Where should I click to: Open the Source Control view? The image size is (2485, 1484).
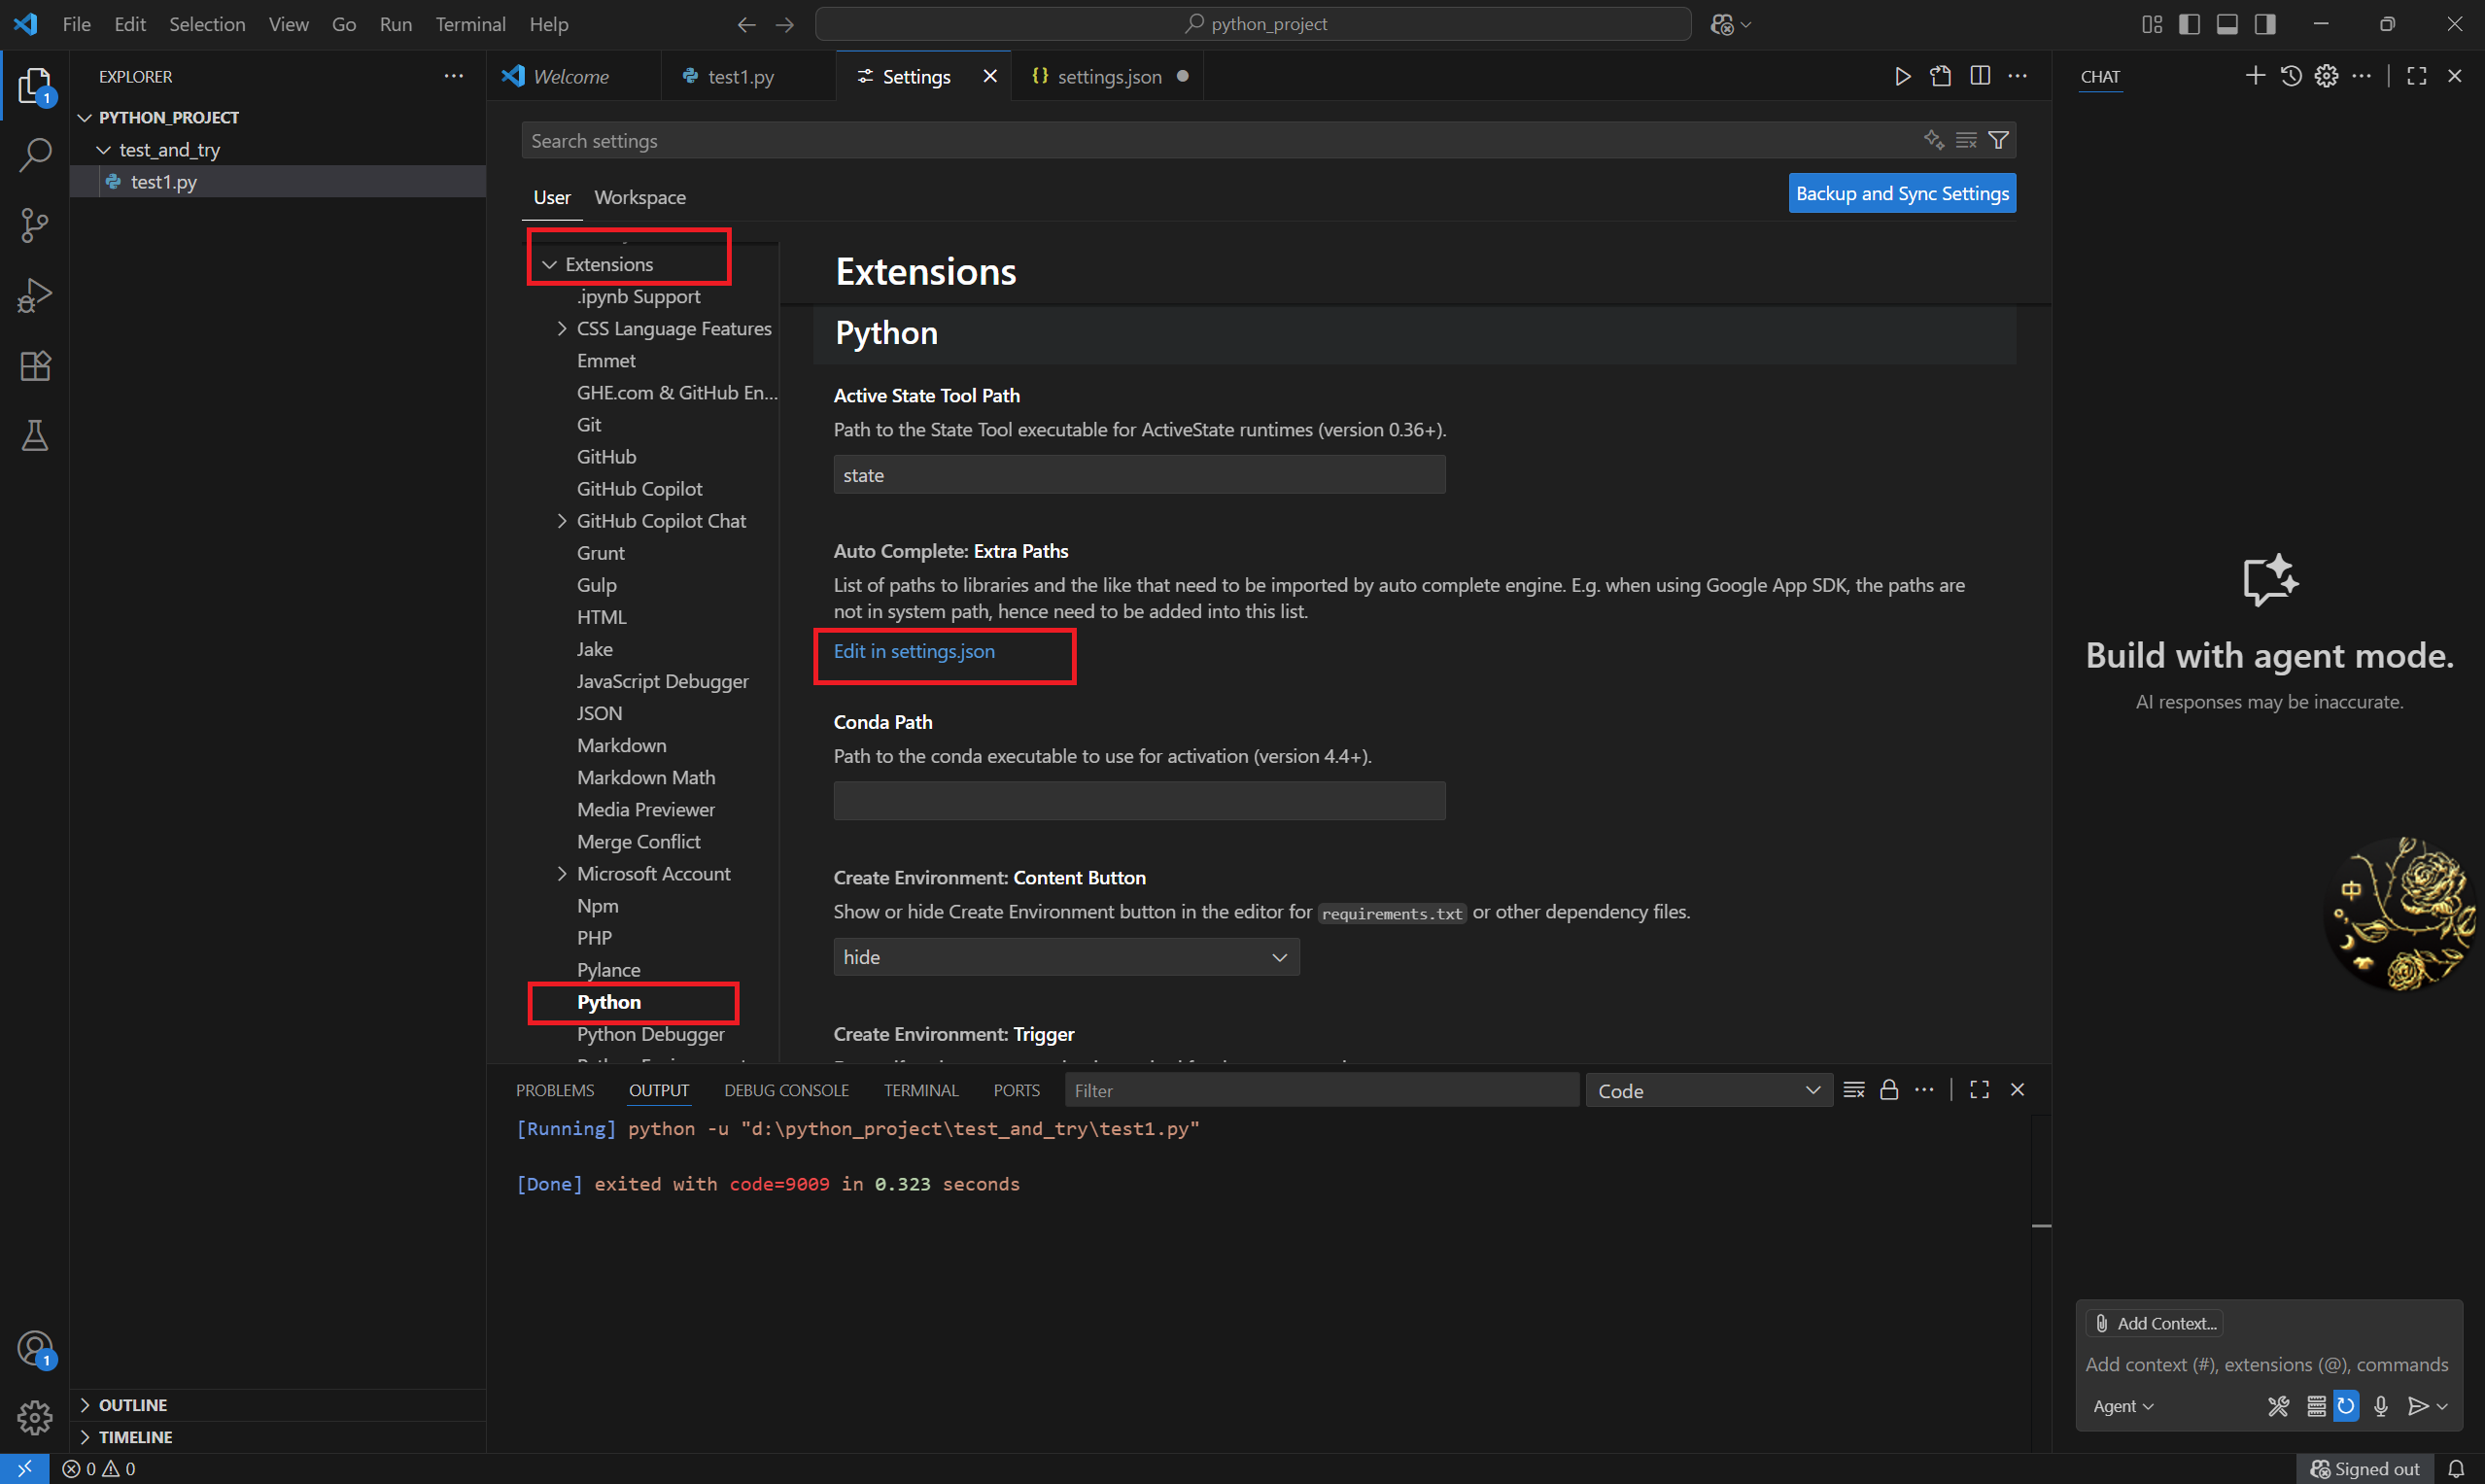pyautogui.click(x=35, y=225)
